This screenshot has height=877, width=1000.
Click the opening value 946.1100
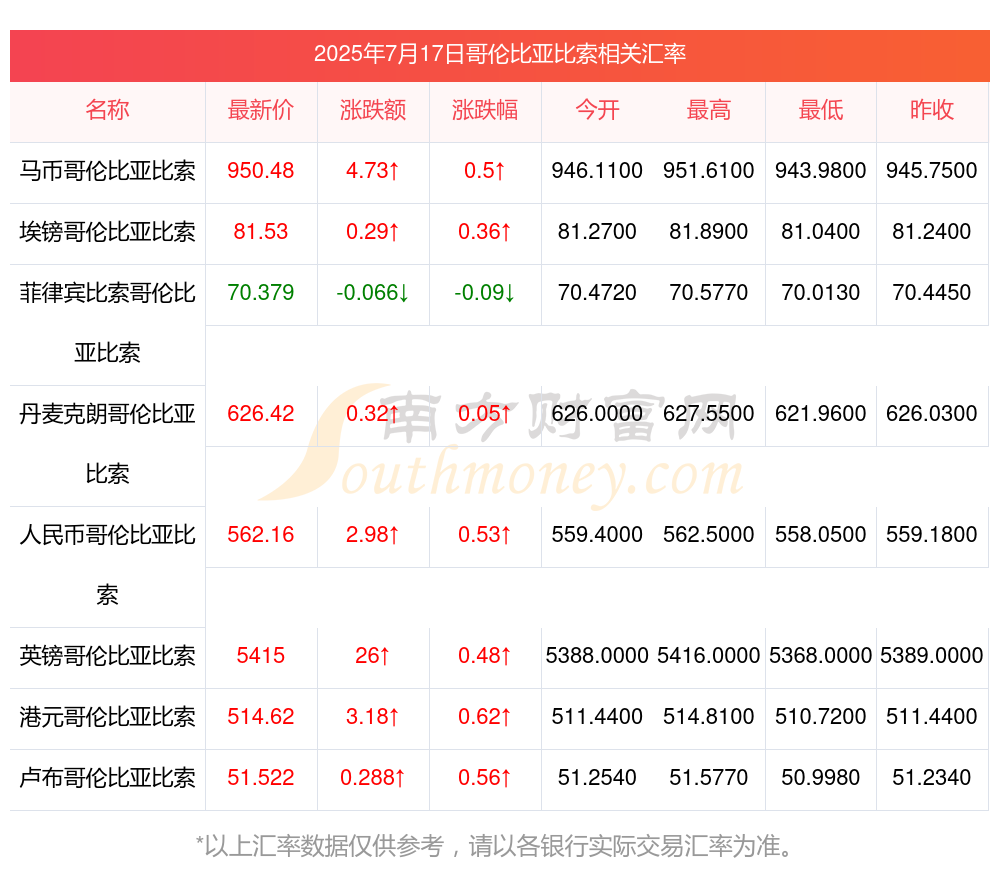(x=597, y=170)
